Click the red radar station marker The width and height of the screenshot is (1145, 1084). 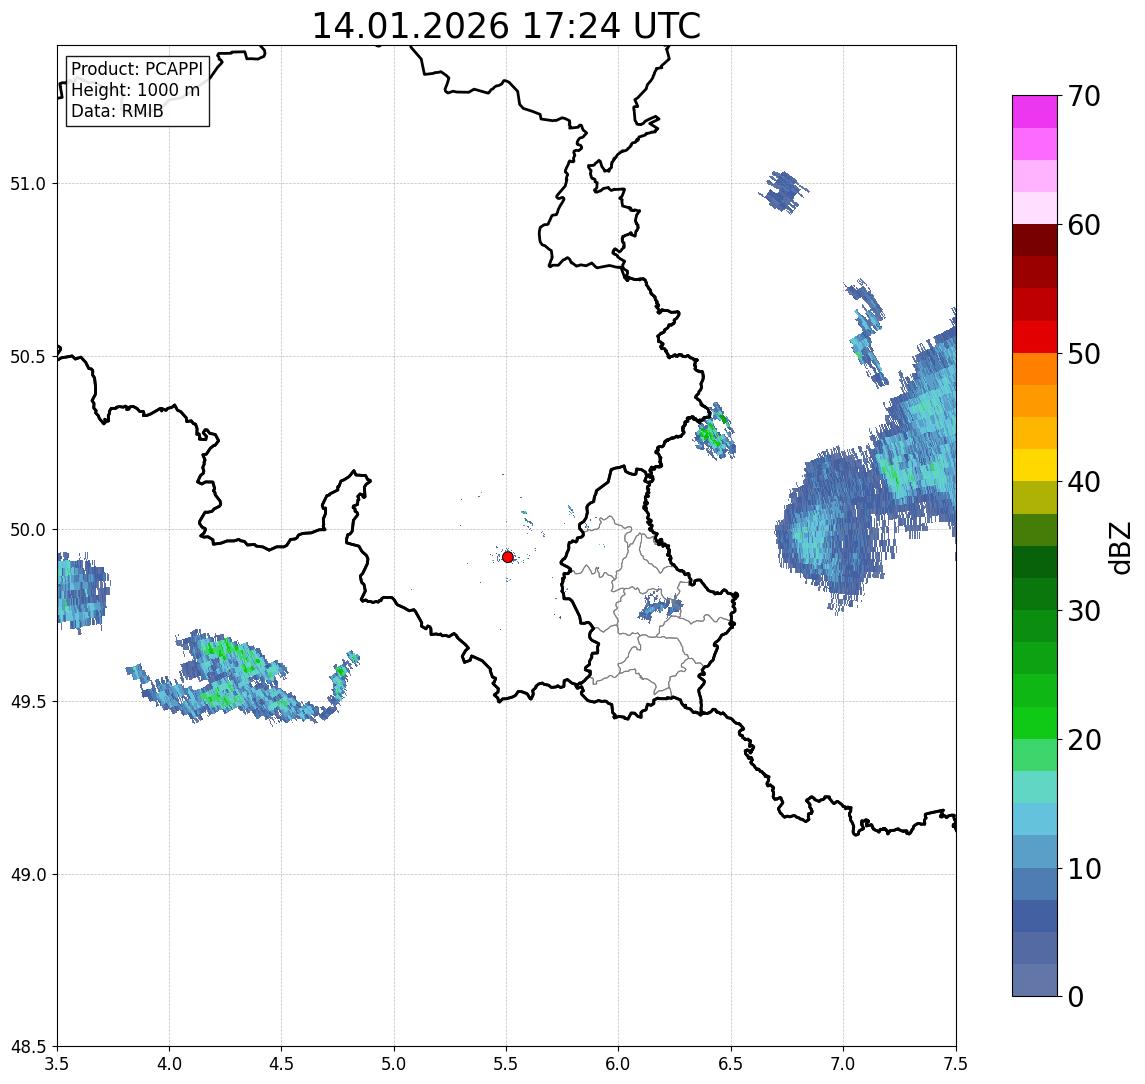coord(508,557)
